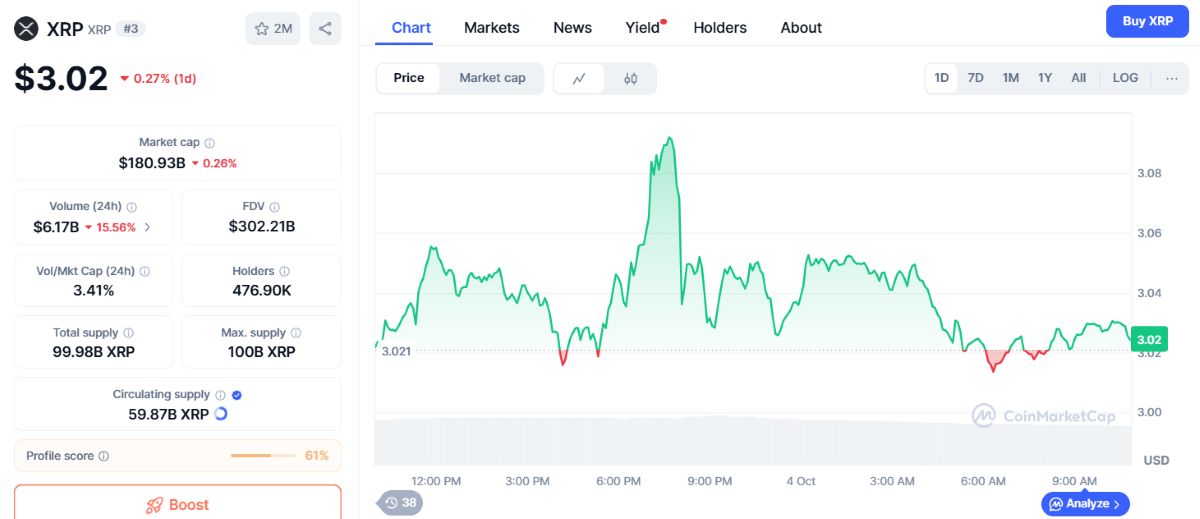Toggle LOG scale on chart

[1125, 78]
